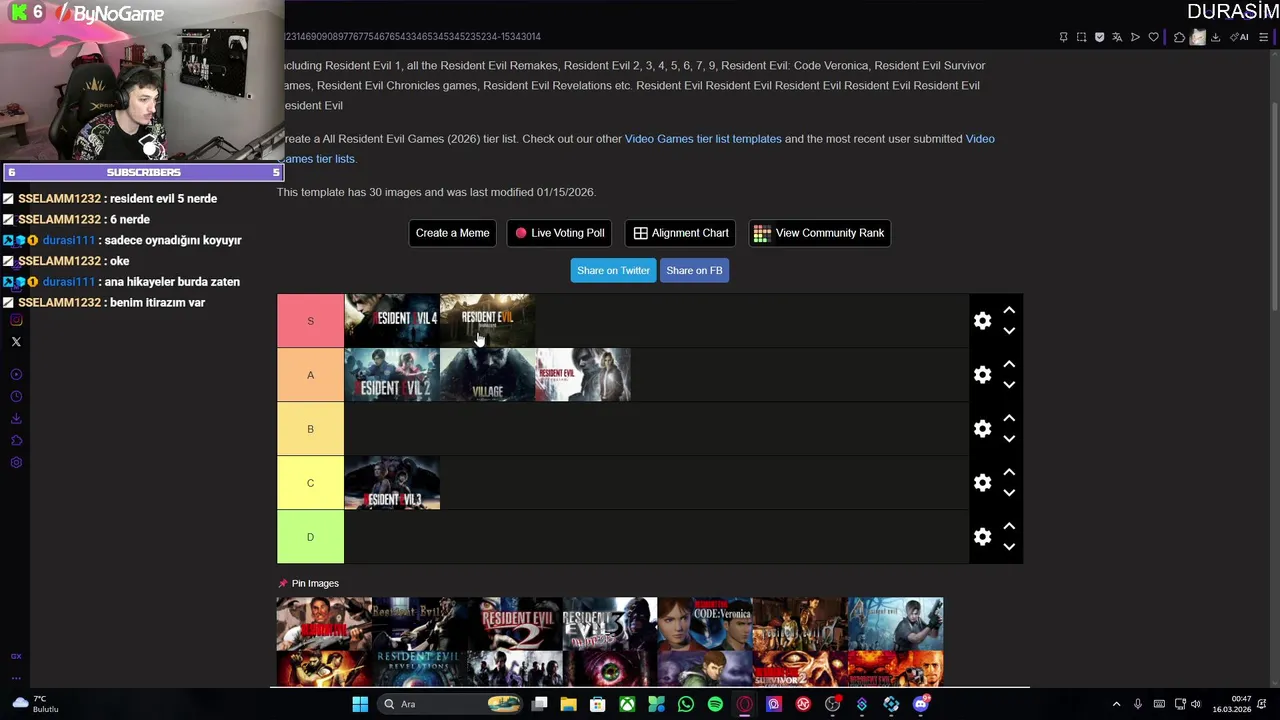Move D tier row down
Image resolution: width=1280 pixels, height=720 pixels.
click(1009, 547)
